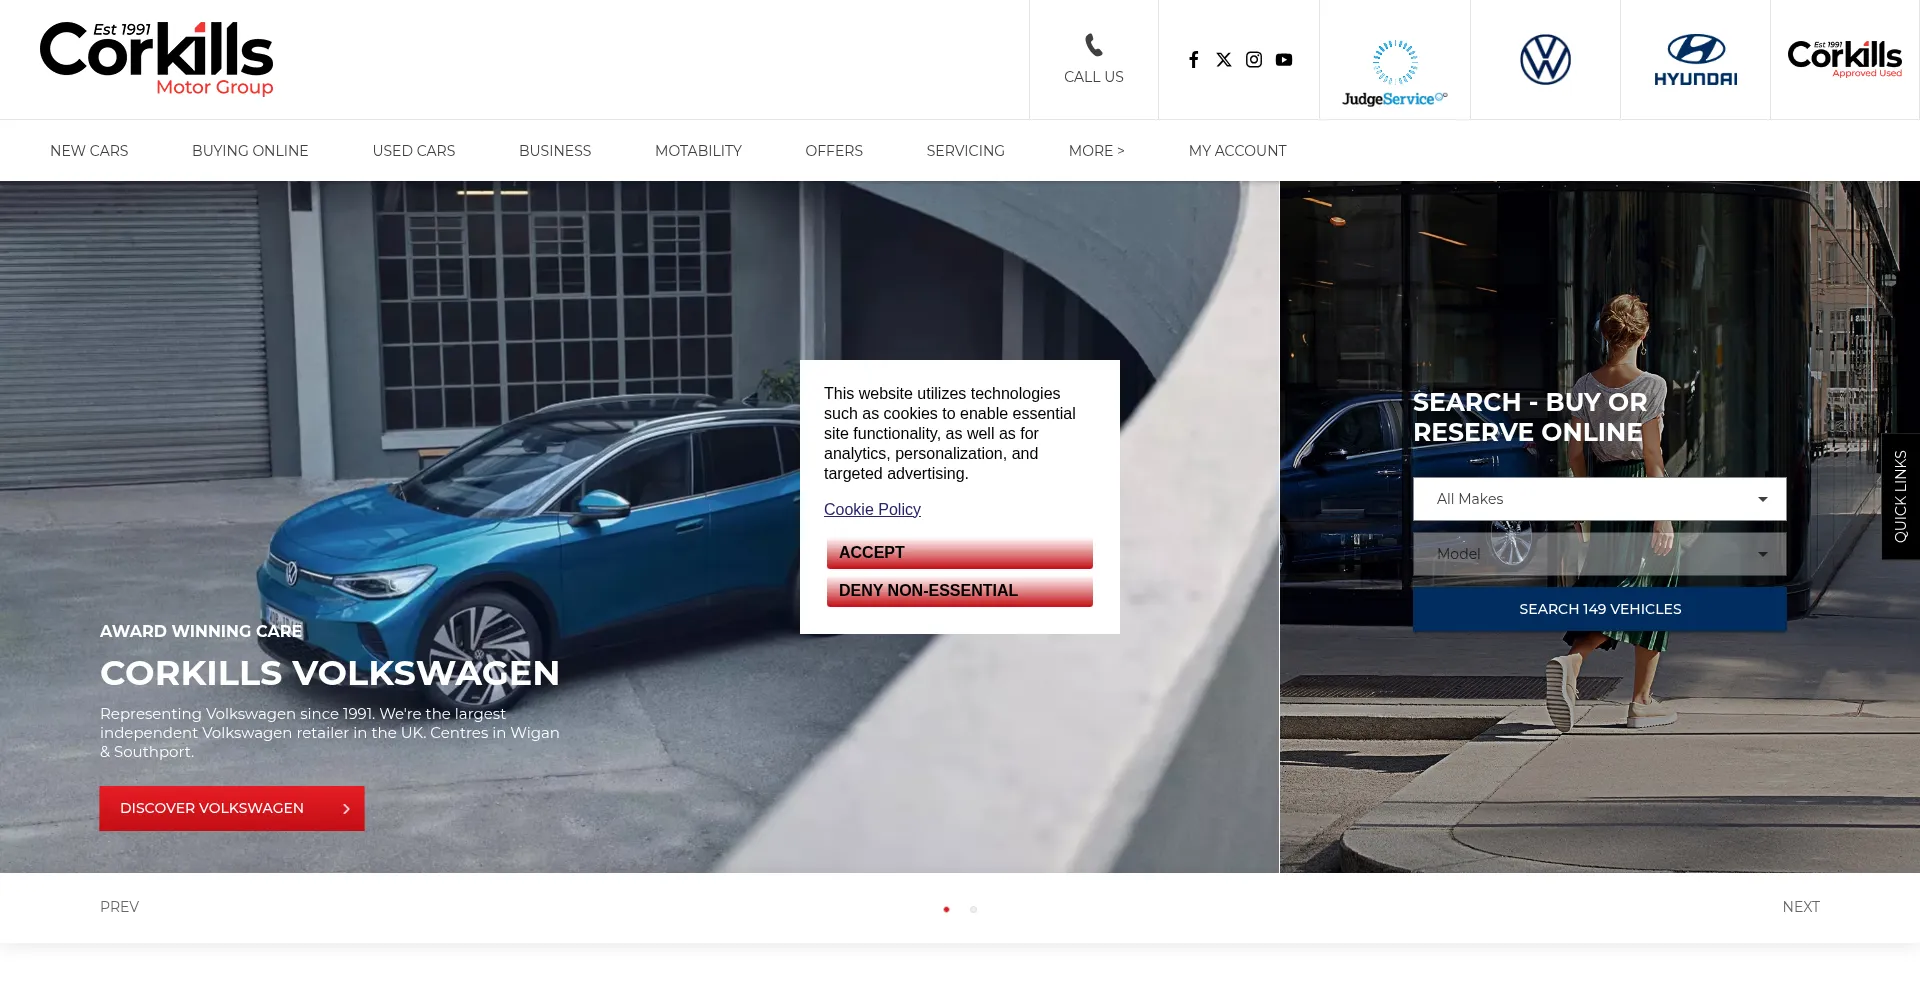Open the YouTube channel icon
The height and width of the screenshot is (993, 1920).
1284,60
